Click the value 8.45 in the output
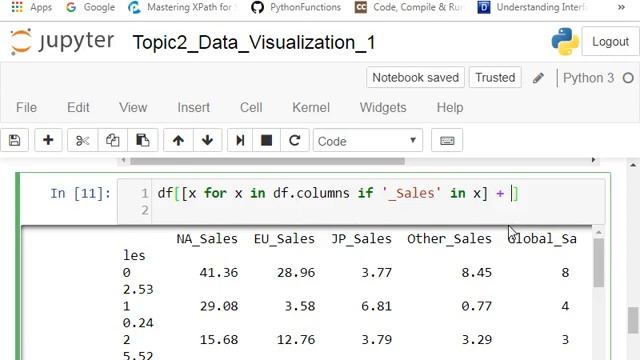The height and width of the screenshot is (360, 640). click(x=476, y=272)
